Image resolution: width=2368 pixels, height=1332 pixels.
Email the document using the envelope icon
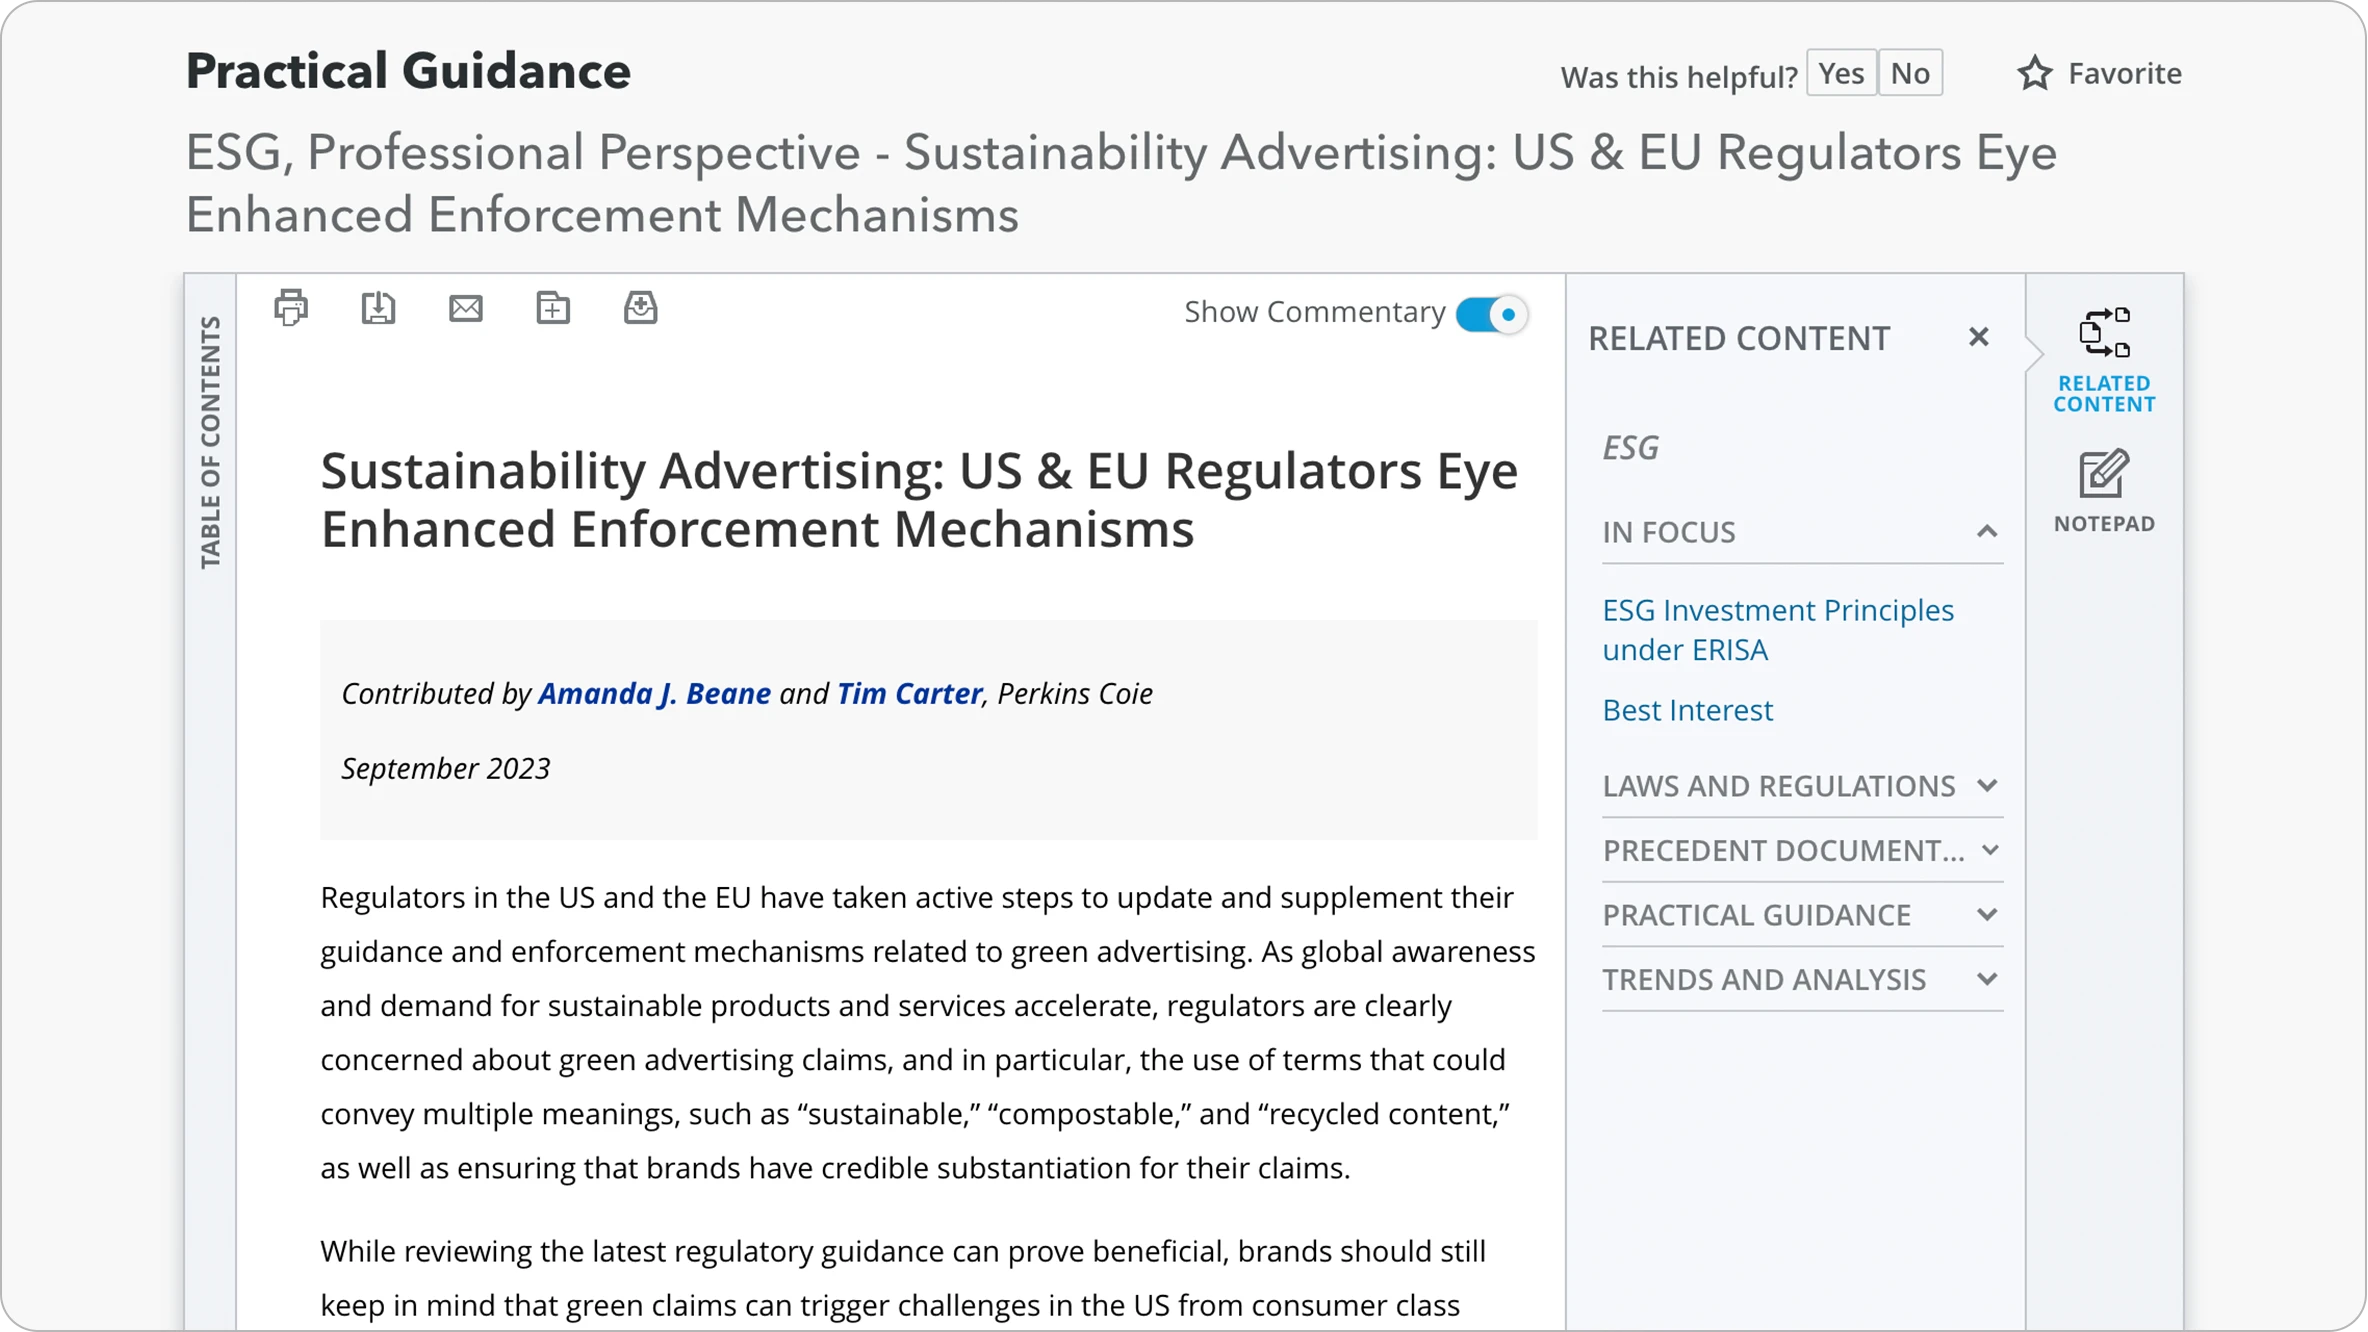pyautogui.click(x=466, y=308)
